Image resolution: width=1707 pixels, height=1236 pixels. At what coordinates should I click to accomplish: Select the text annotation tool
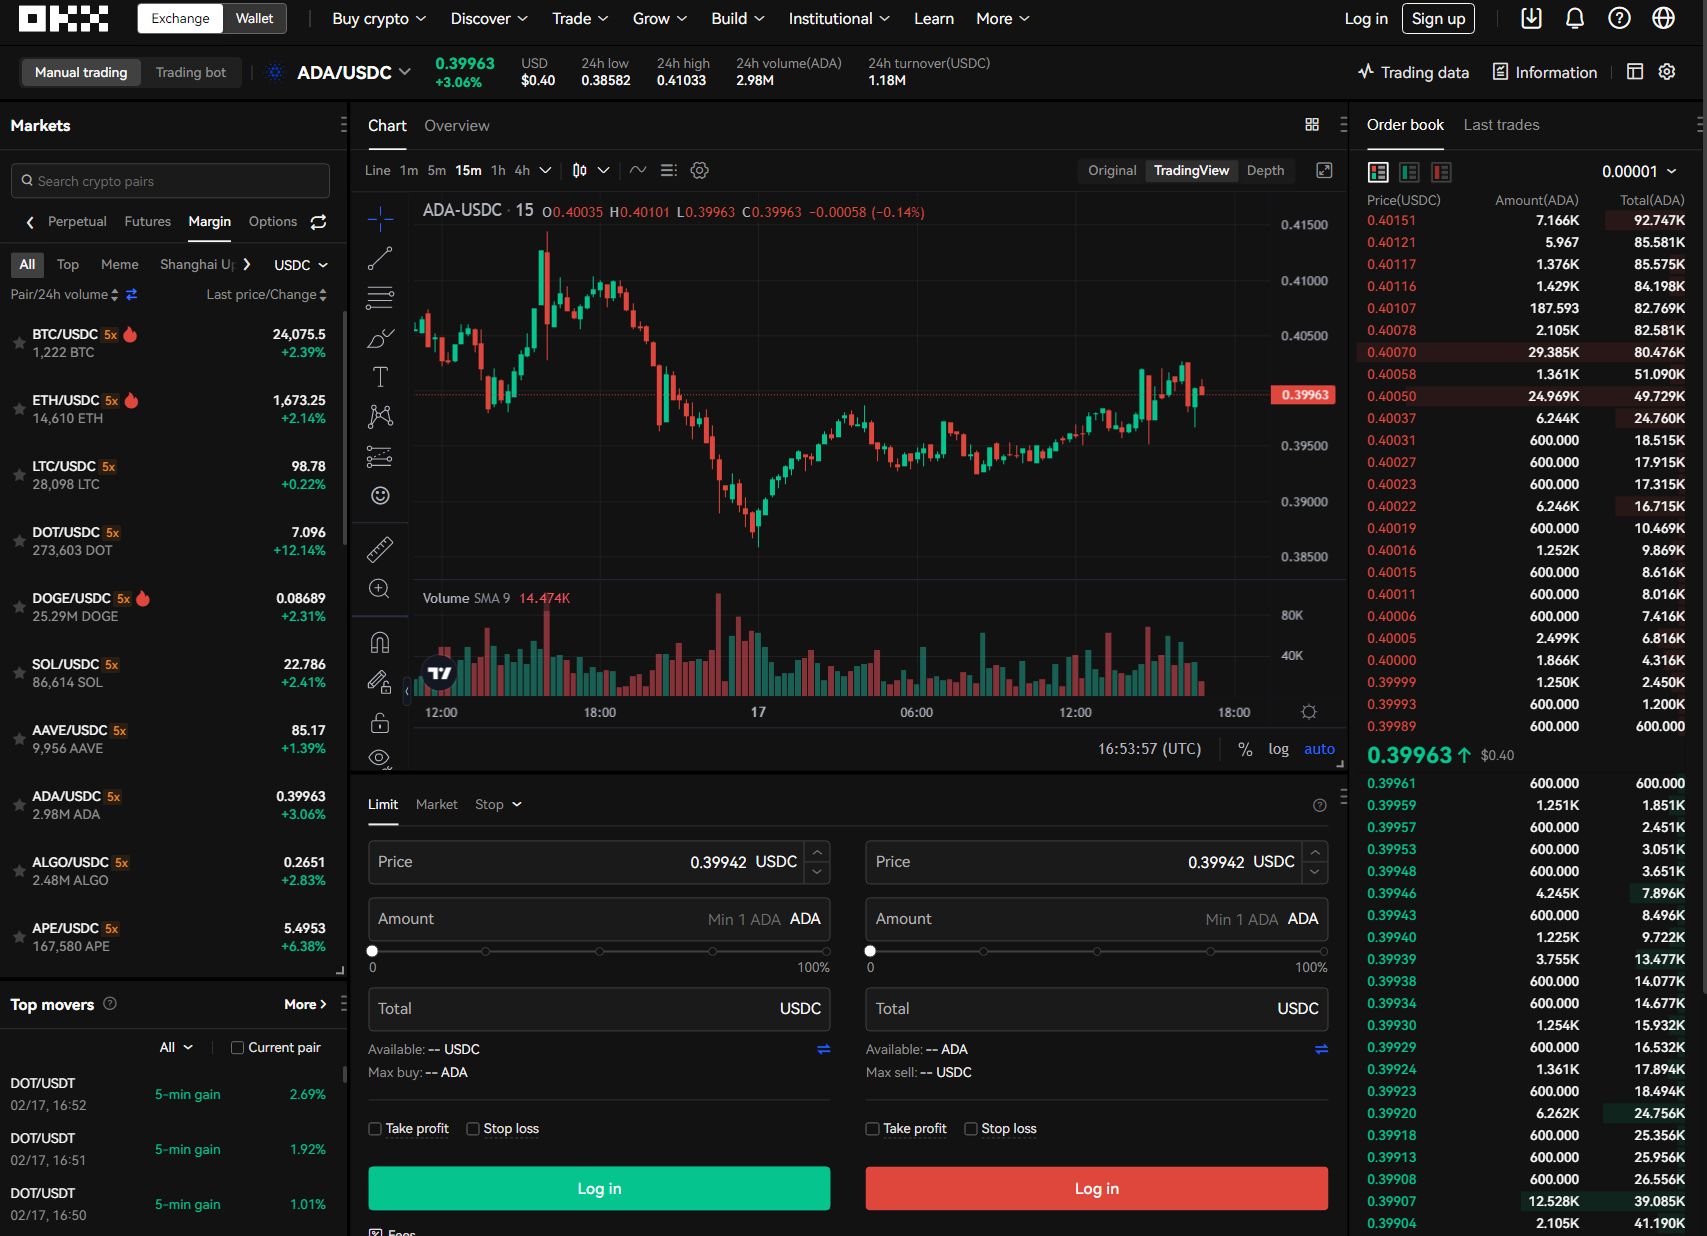pos(380,377)
